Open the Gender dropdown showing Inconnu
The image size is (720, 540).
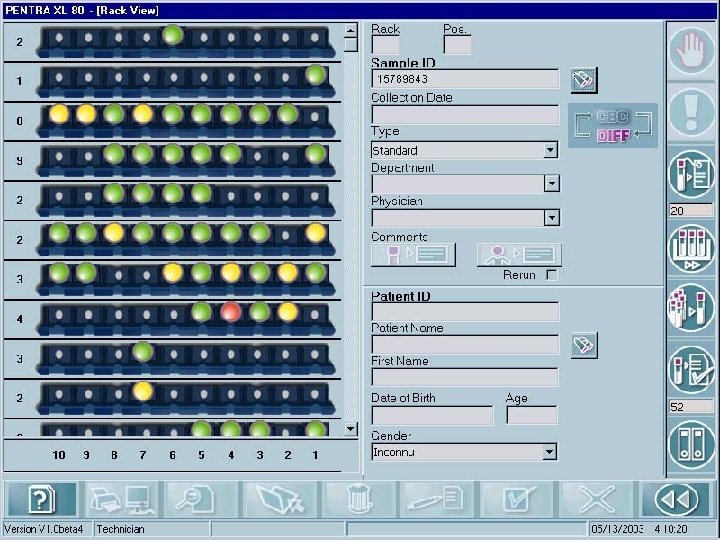[549, 452]
